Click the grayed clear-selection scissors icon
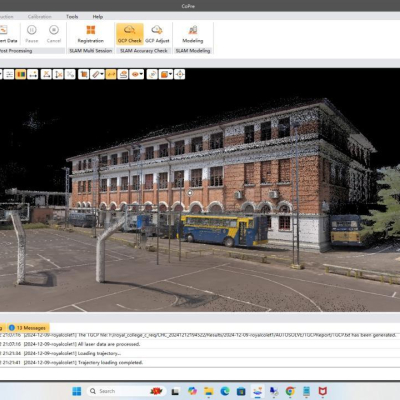Screen dimensions: 400x400 click(70, 74)
